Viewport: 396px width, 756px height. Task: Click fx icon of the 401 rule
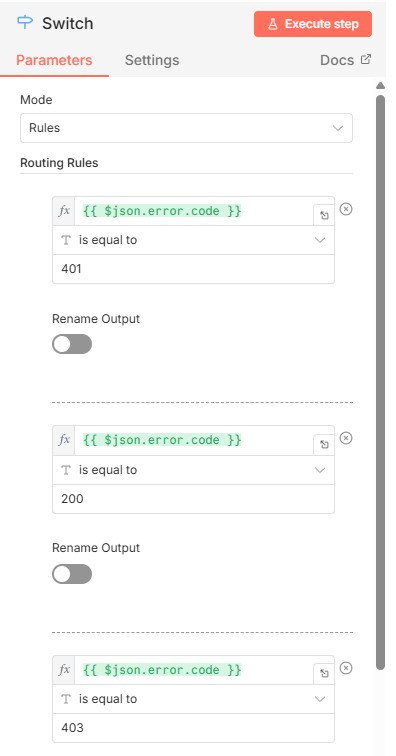[64, 211]
